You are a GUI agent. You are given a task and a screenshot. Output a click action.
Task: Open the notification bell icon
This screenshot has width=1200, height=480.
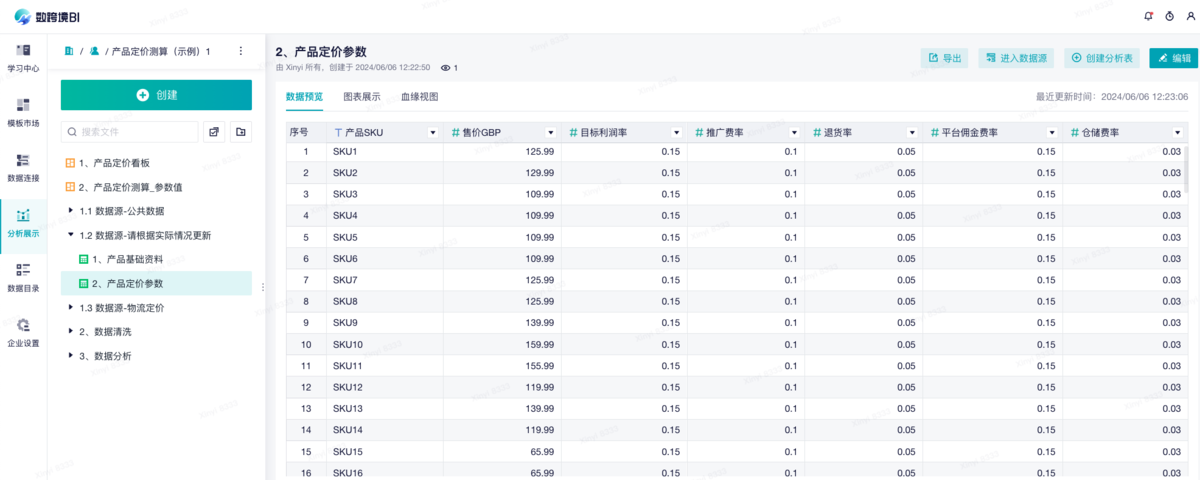(x=1148, y=16)
